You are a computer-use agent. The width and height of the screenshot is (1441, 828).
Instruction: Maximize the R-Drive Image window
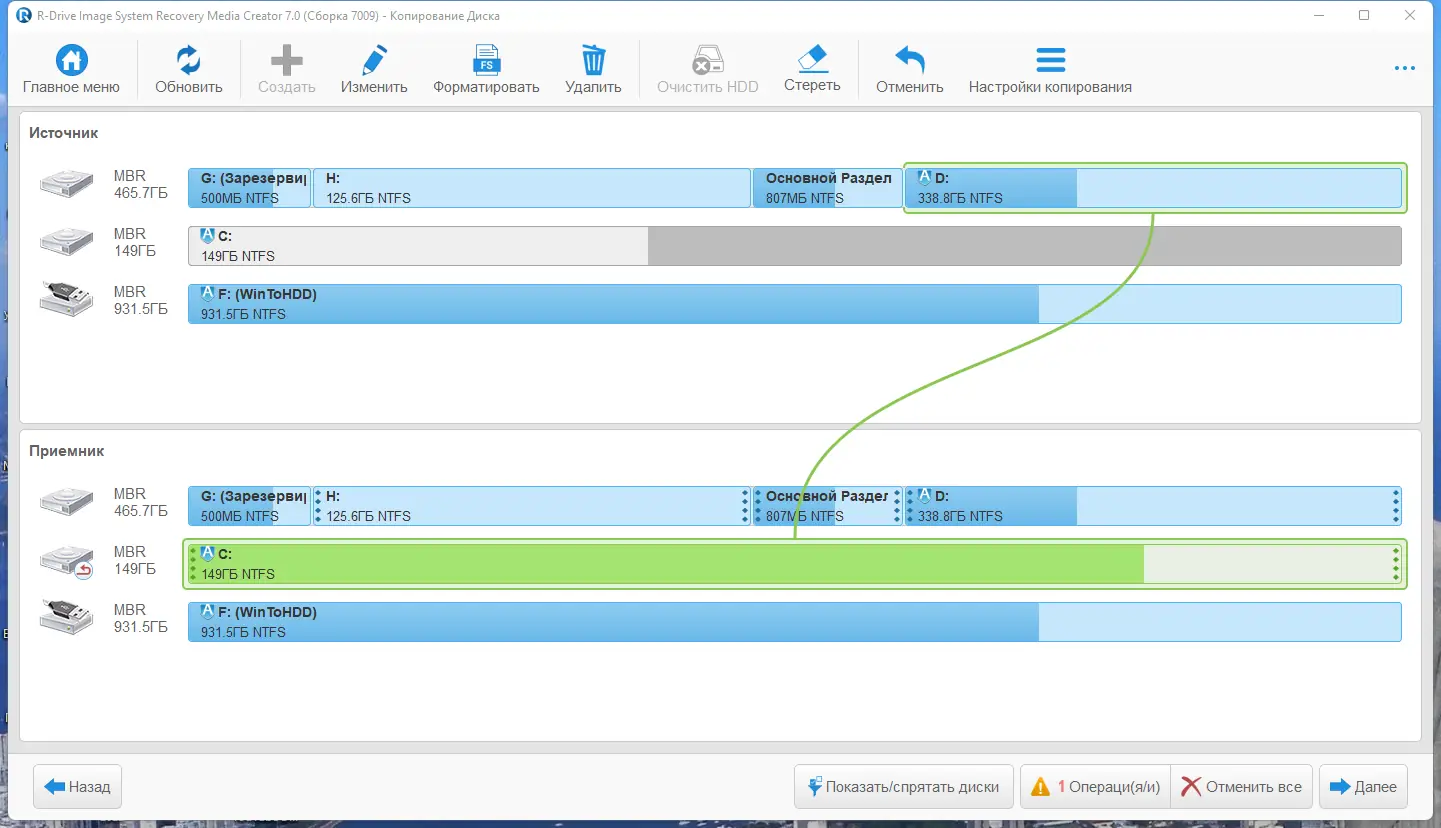pos(1364,15)
